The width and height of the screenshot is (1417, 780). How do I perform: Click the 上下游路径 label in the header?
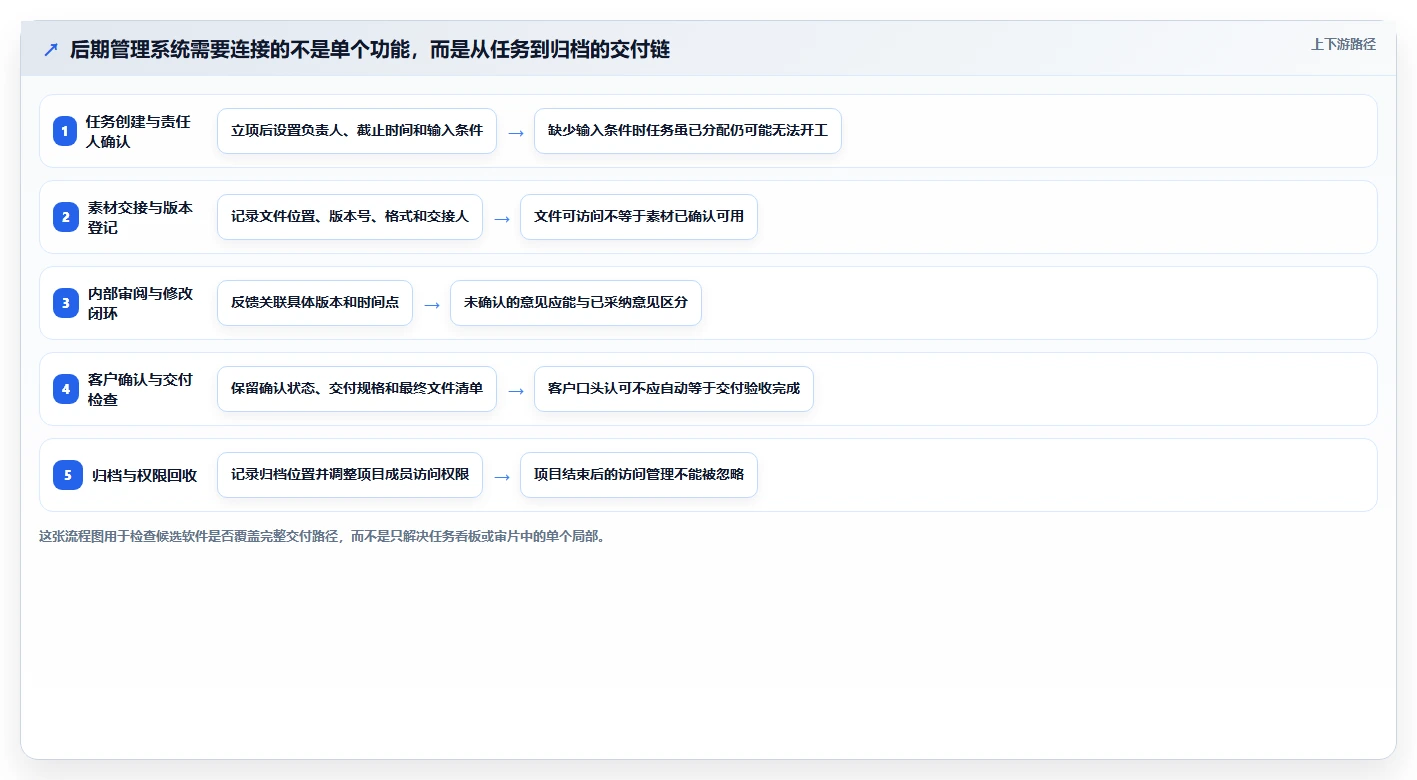pyautogui.click(x=1343, y=44)
